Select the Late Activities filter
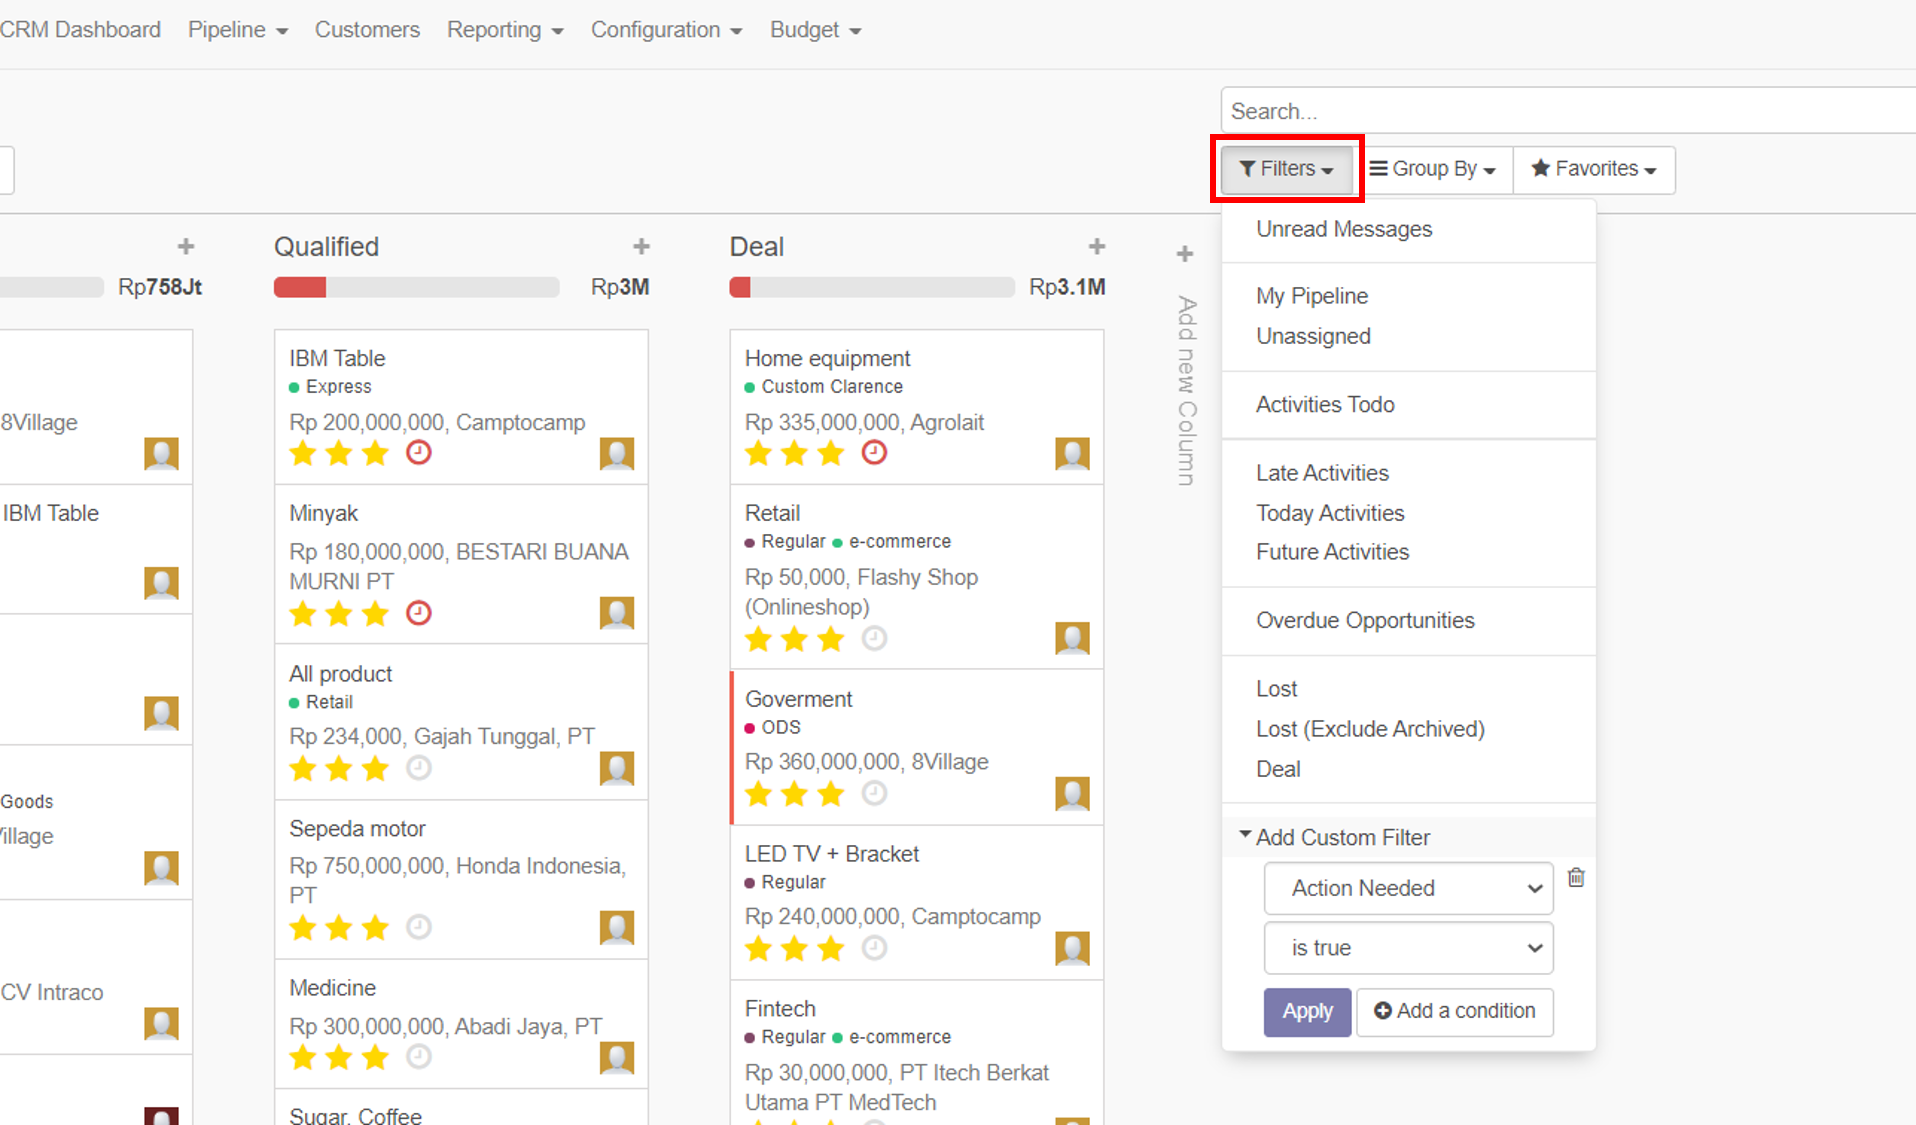This screenshot has height=1125, width=1916. pos(1322,473)
